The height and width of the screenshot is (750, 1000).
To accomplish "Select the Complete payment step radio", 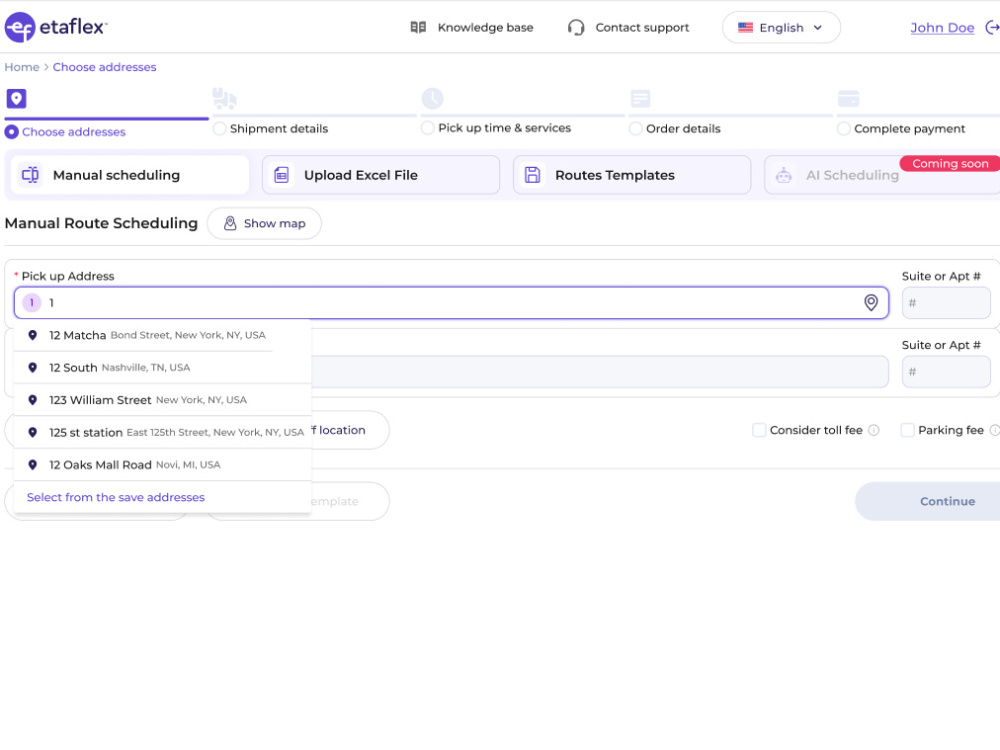I will pyautogui.click(x=843, y=129).
